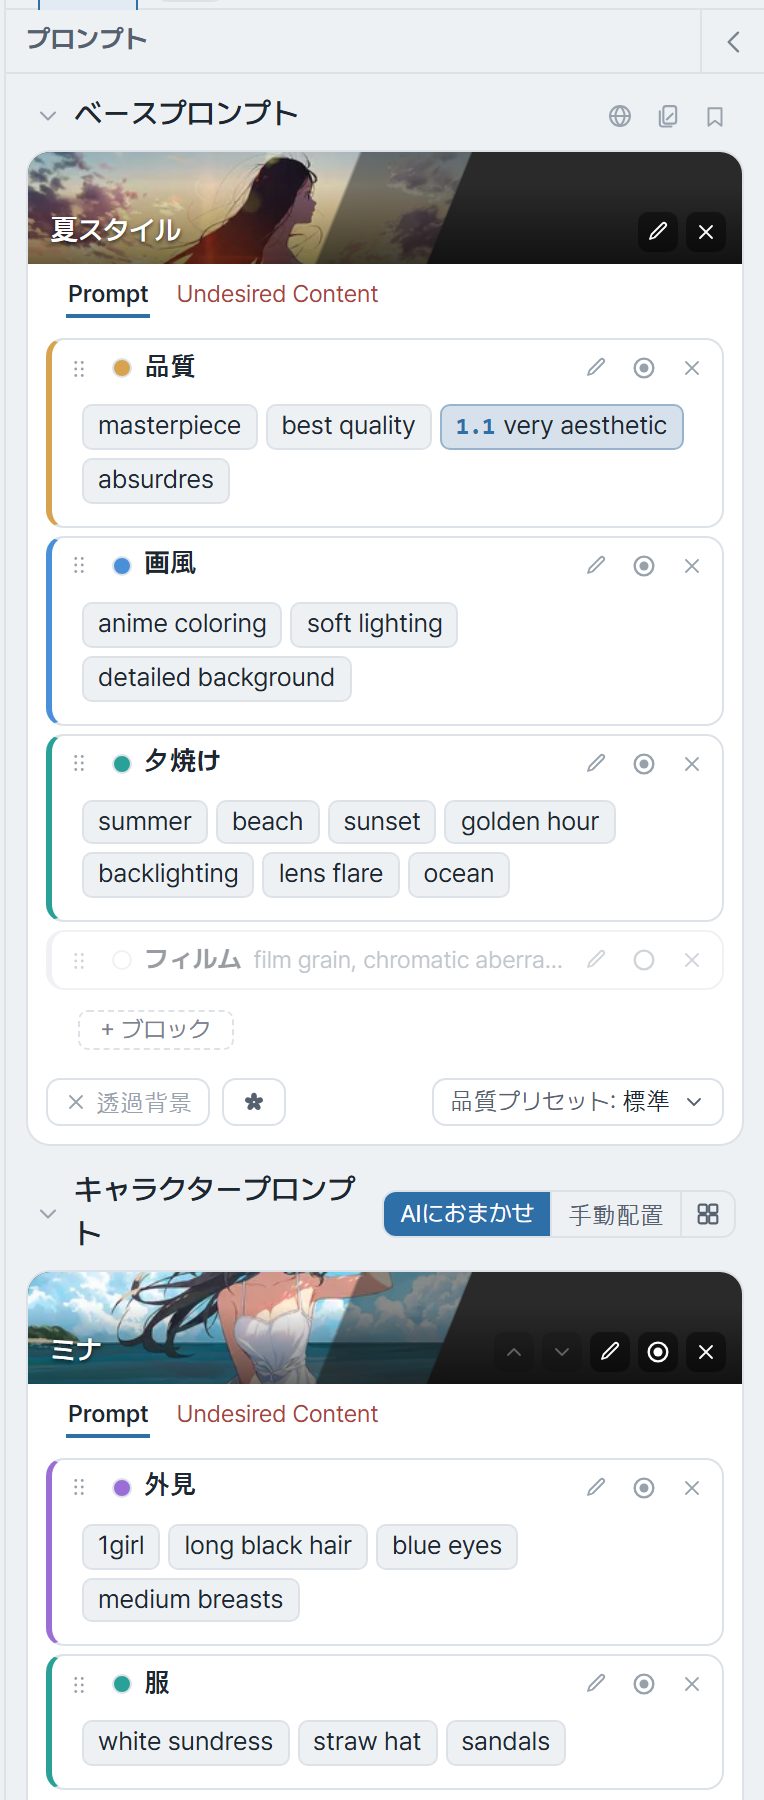The image size is (764, 1800).
Task: Collapse the ベースプロンプト section
Action: click(47, 116)
